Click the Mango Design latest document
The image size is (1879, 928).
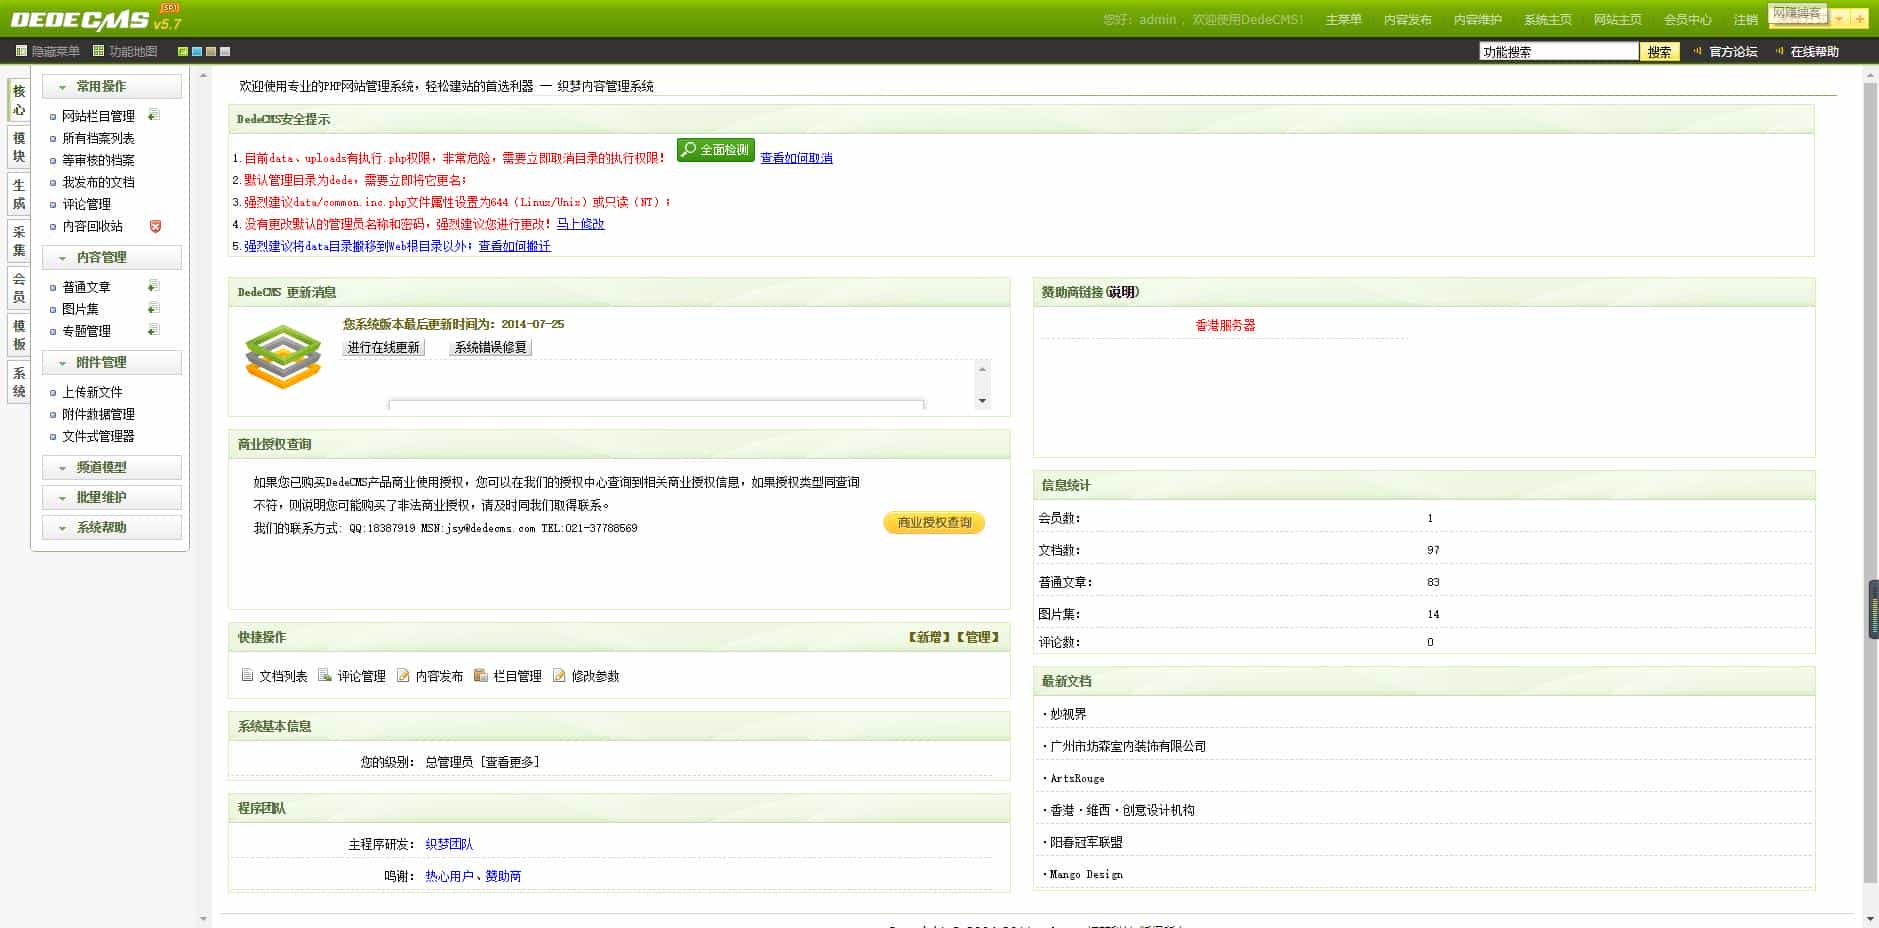tap(1086, 874)
